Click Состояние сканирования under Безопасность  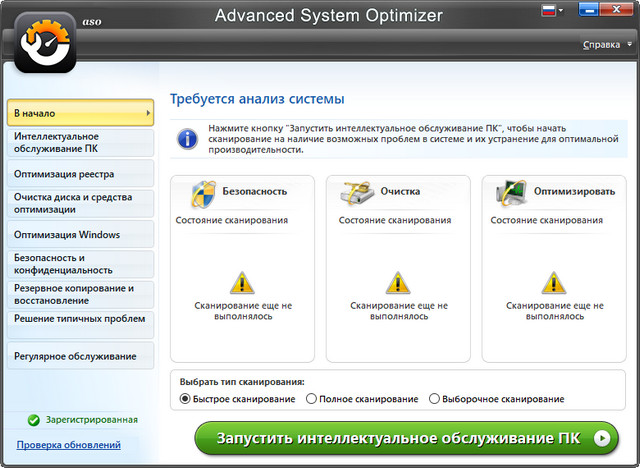point(232,220)
